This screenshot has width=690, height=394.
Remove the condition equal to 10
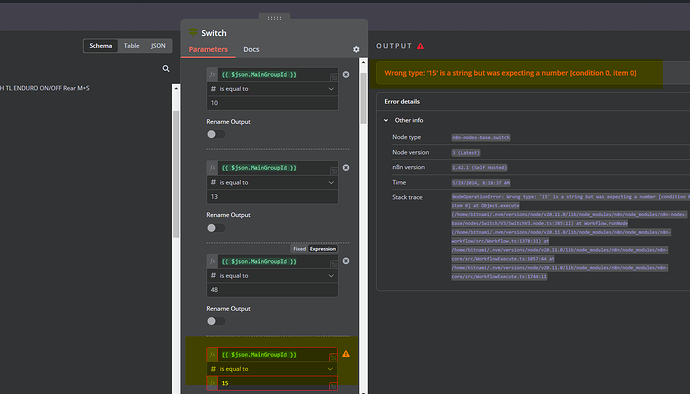click(x=346, y=74)
